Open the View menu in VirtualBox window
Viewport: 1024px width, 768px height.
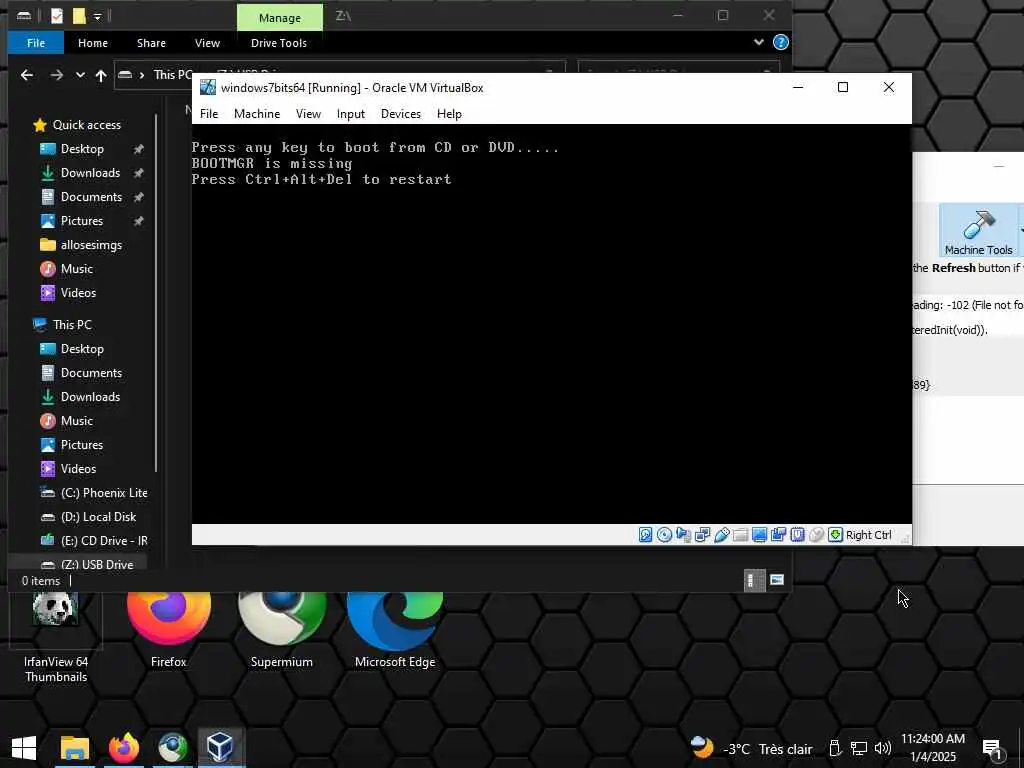coord(308,114)
